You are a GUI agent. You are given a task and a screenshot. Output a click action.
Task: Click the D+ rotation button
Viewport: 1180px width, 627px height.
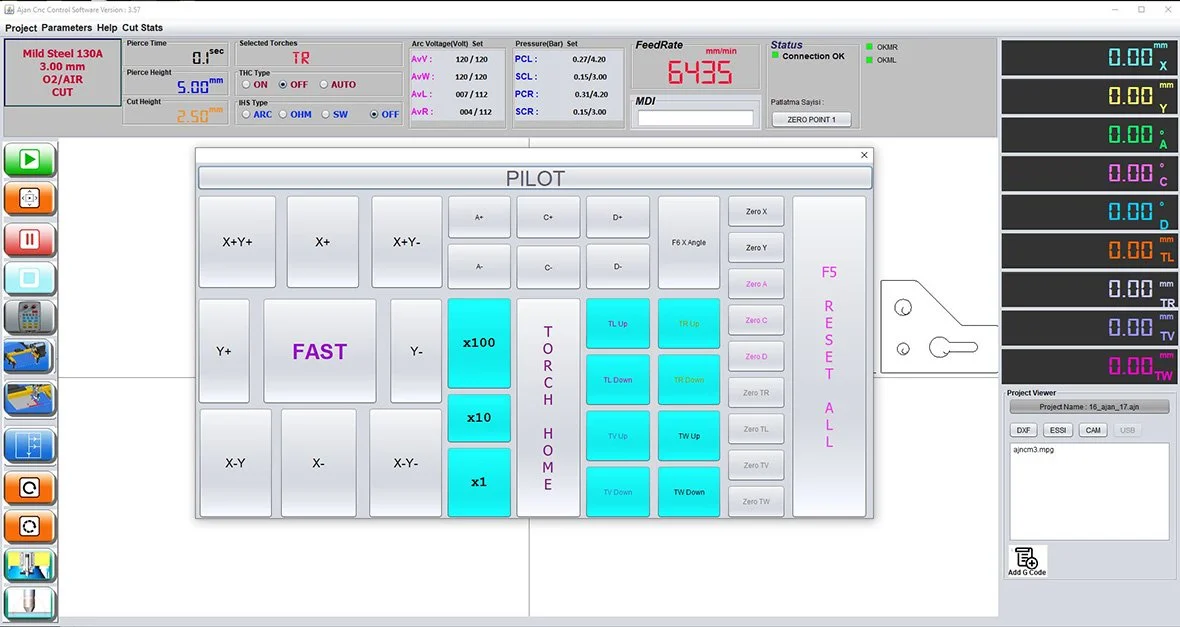tap(617, 218)
